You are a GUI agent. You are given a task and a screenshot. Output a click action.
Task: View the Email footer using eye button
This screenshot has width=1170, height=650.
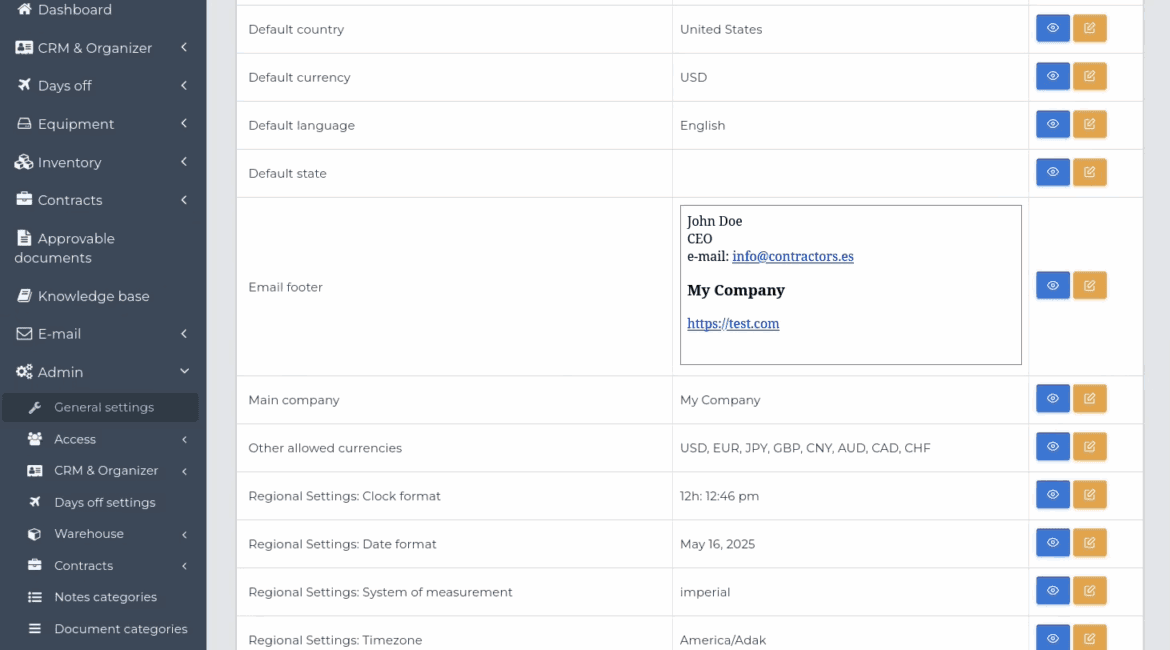tap(1052, 287)
